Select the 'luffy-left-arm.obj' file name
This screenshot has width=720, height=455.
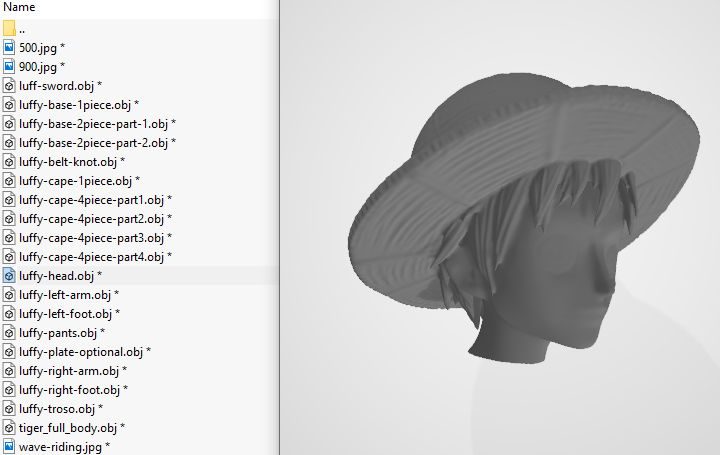point(65,295)
